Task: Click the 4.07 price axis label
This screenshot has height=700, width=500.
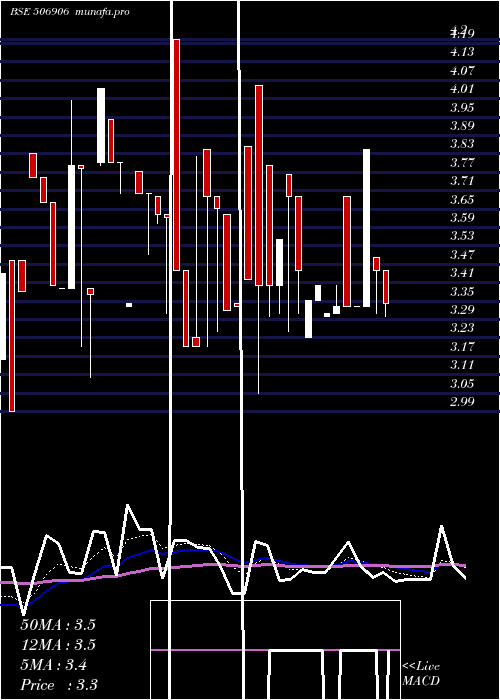Action: tap(462, 71)
